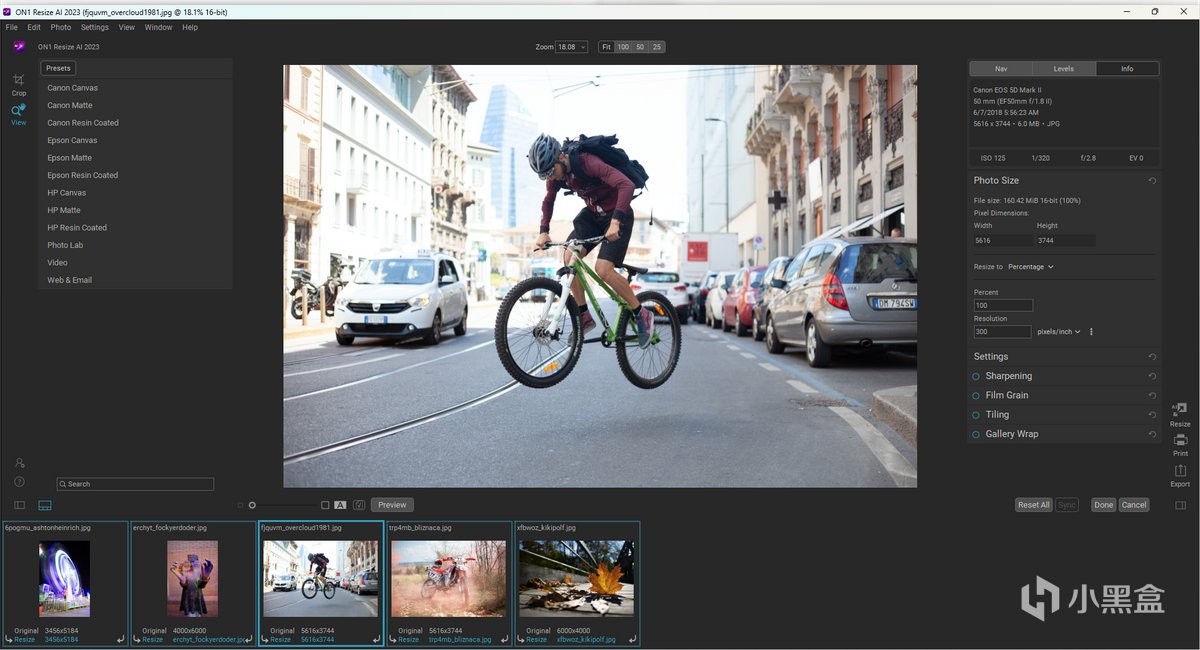The image size is (1200, 650).
Task: Open the Edit menu
Action: click(x=34, y=27)
